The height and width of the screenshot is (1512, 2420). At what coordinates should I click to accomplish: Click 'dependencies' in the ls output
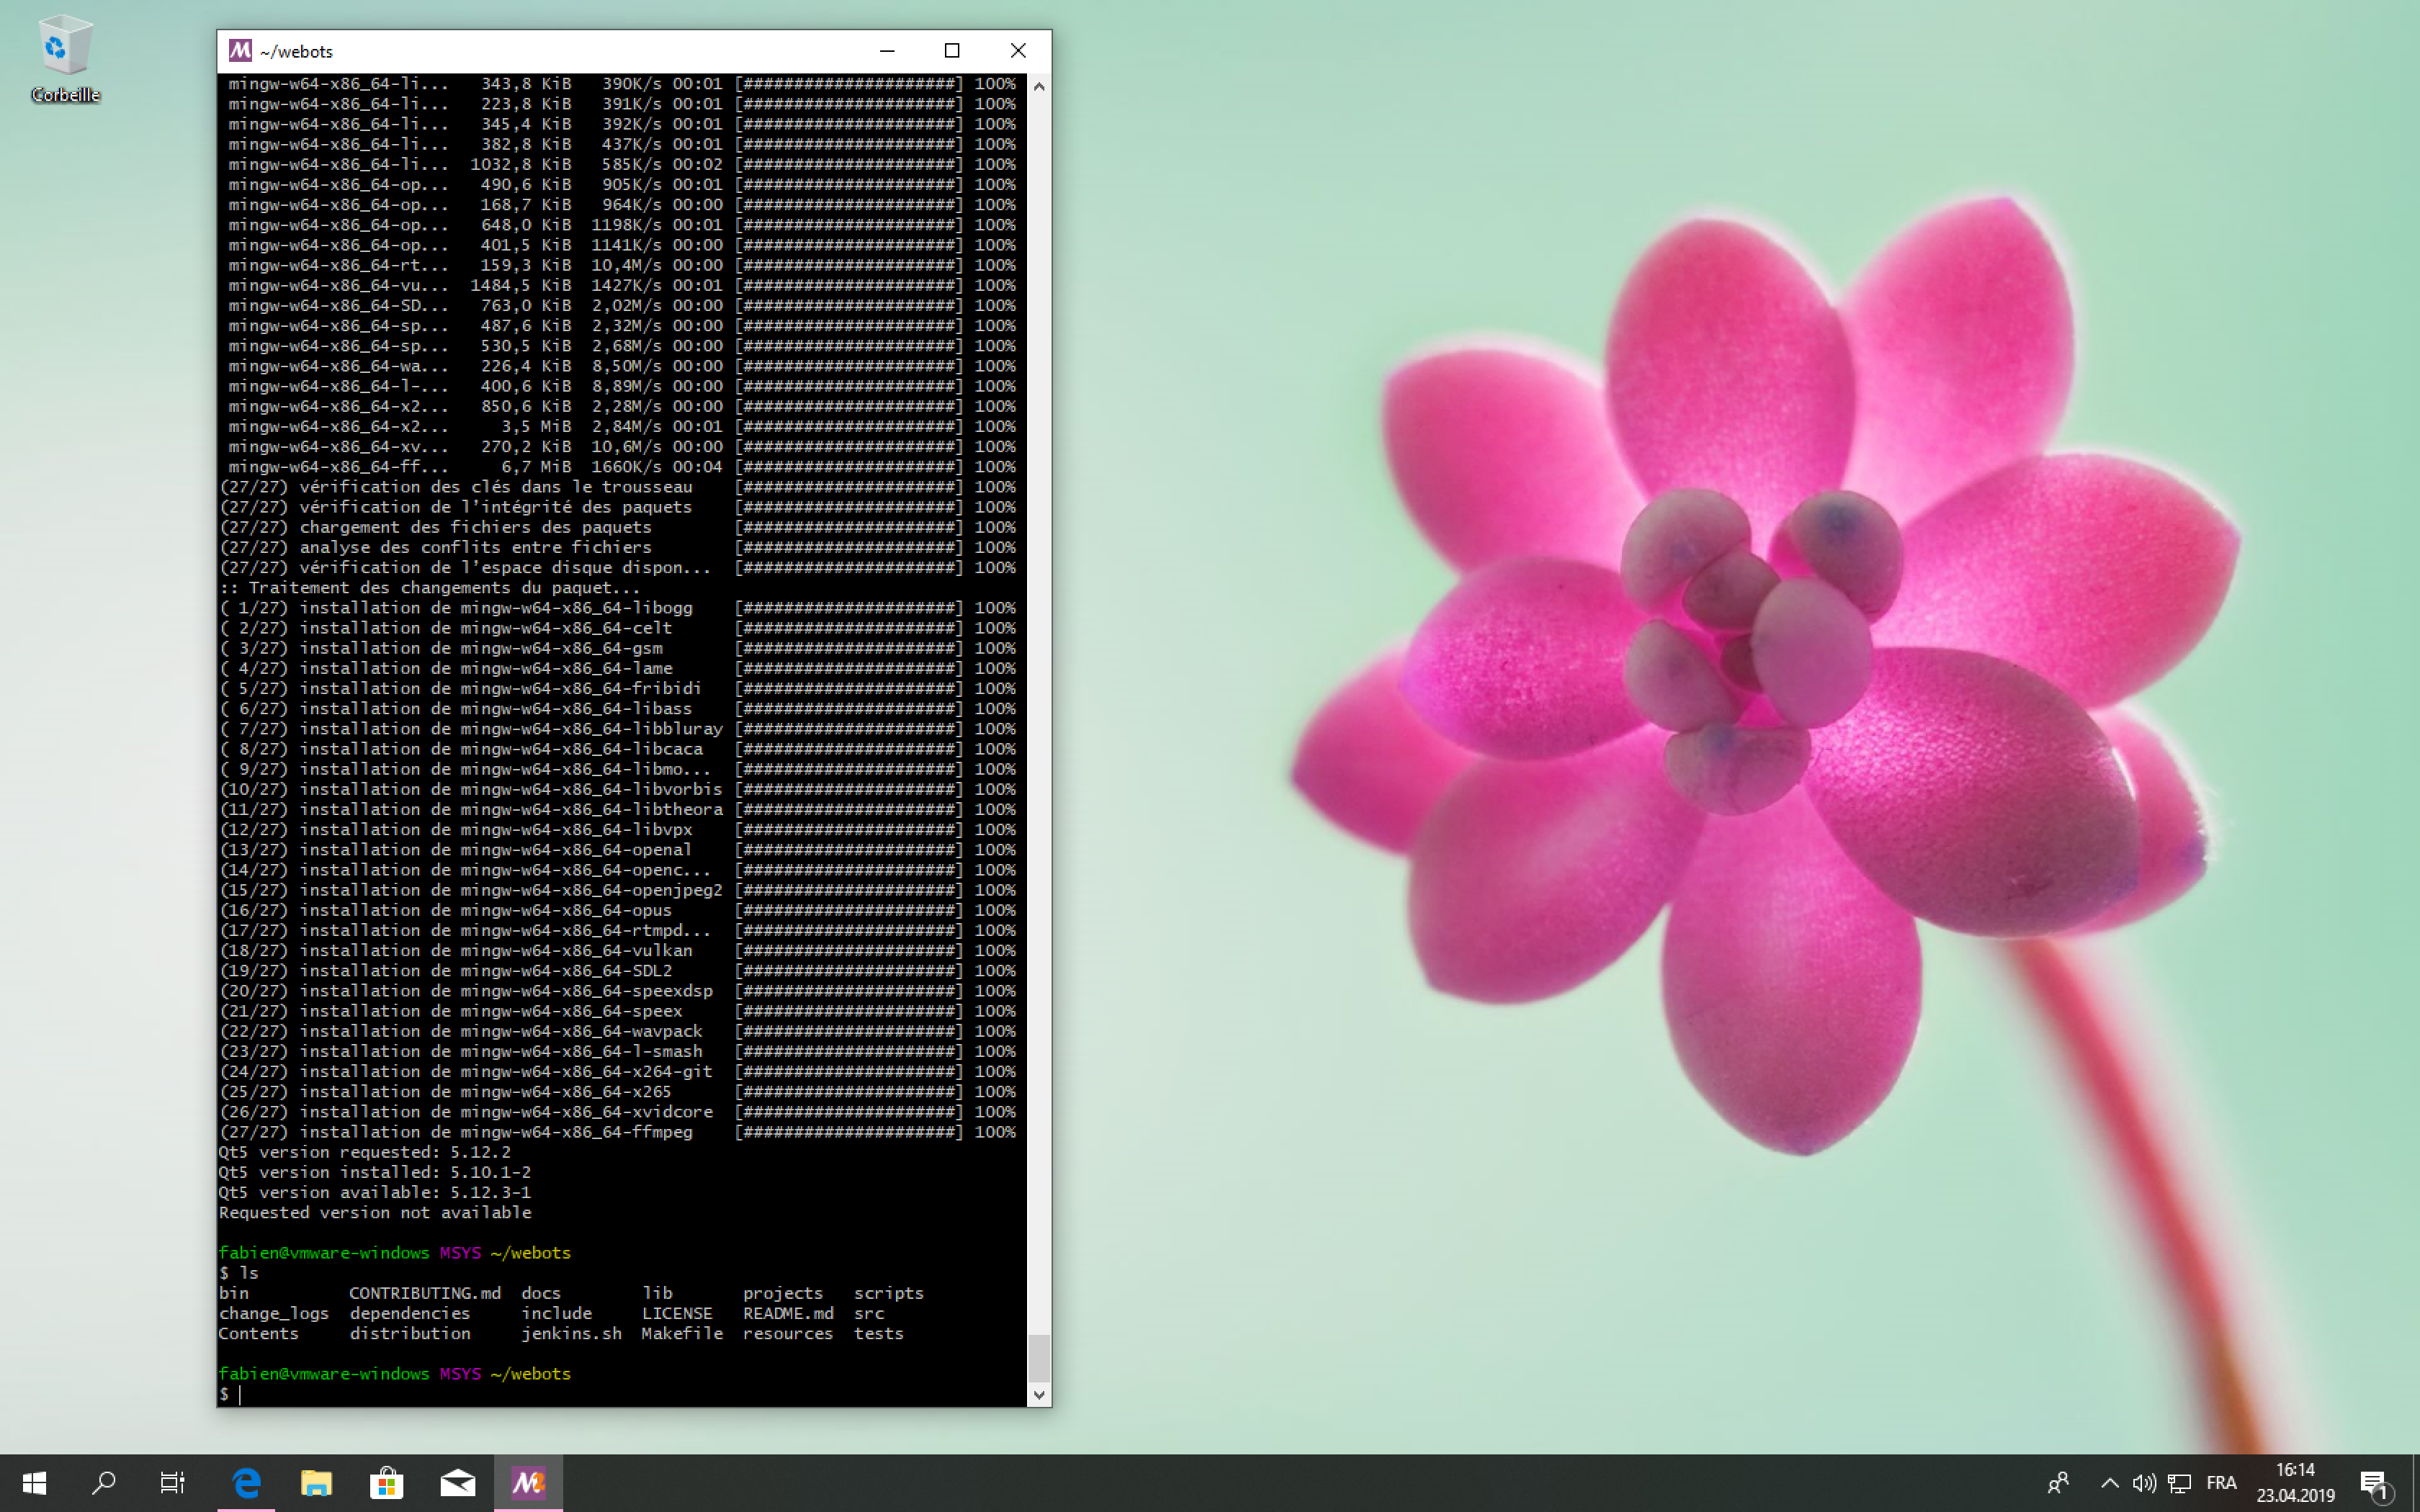(410, 1313)
